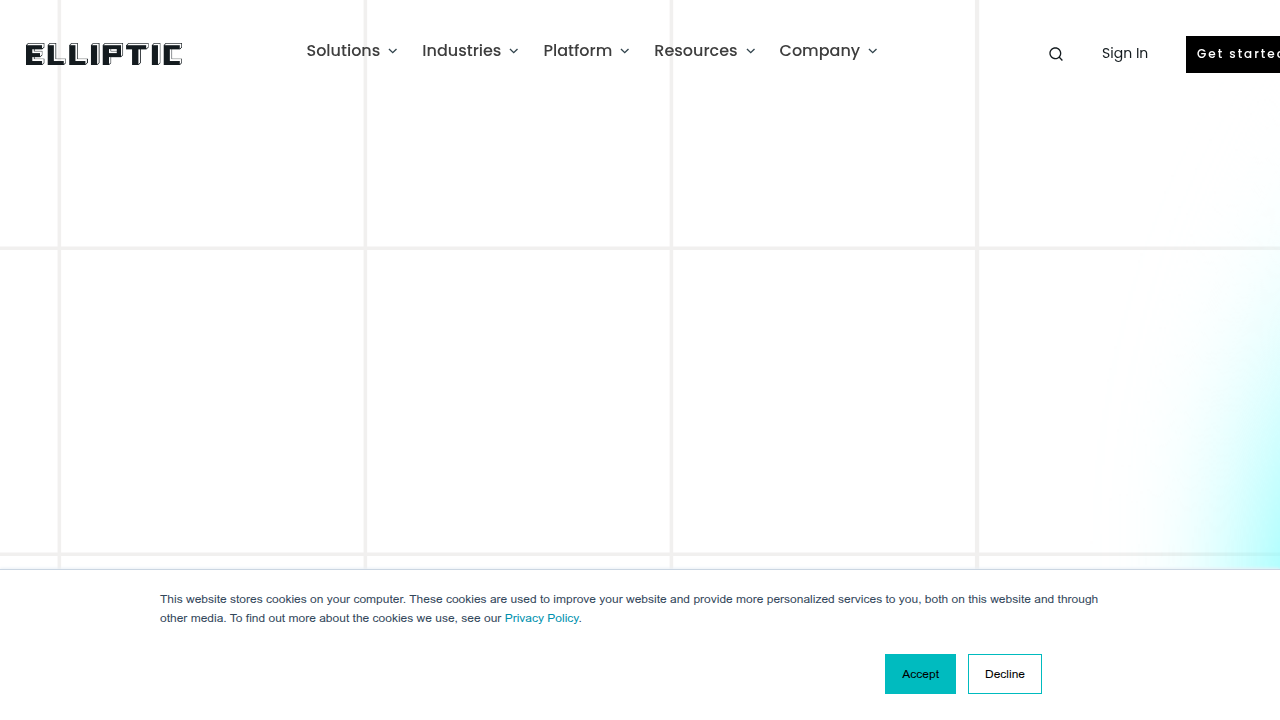
Task: Open the Solutions menu
Action: click(344, 51)
